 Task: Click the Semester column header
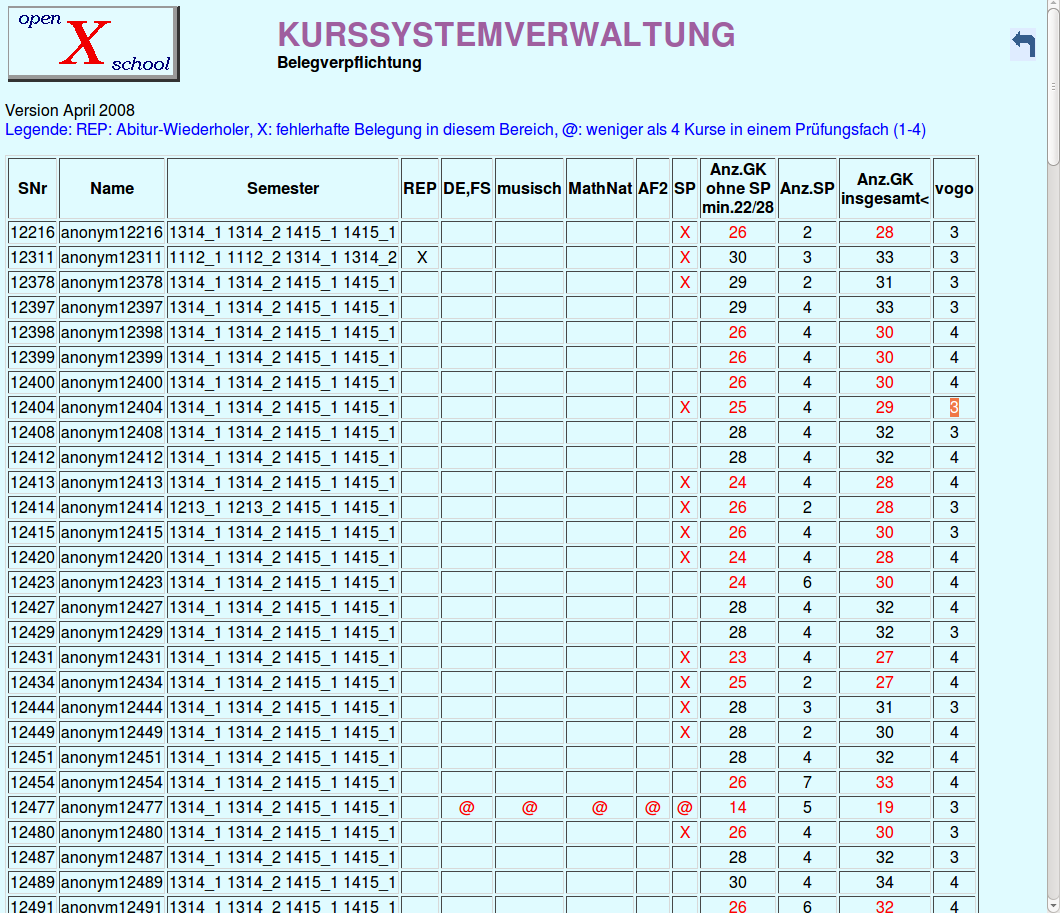pyautogui.click(x=283, y=189)
